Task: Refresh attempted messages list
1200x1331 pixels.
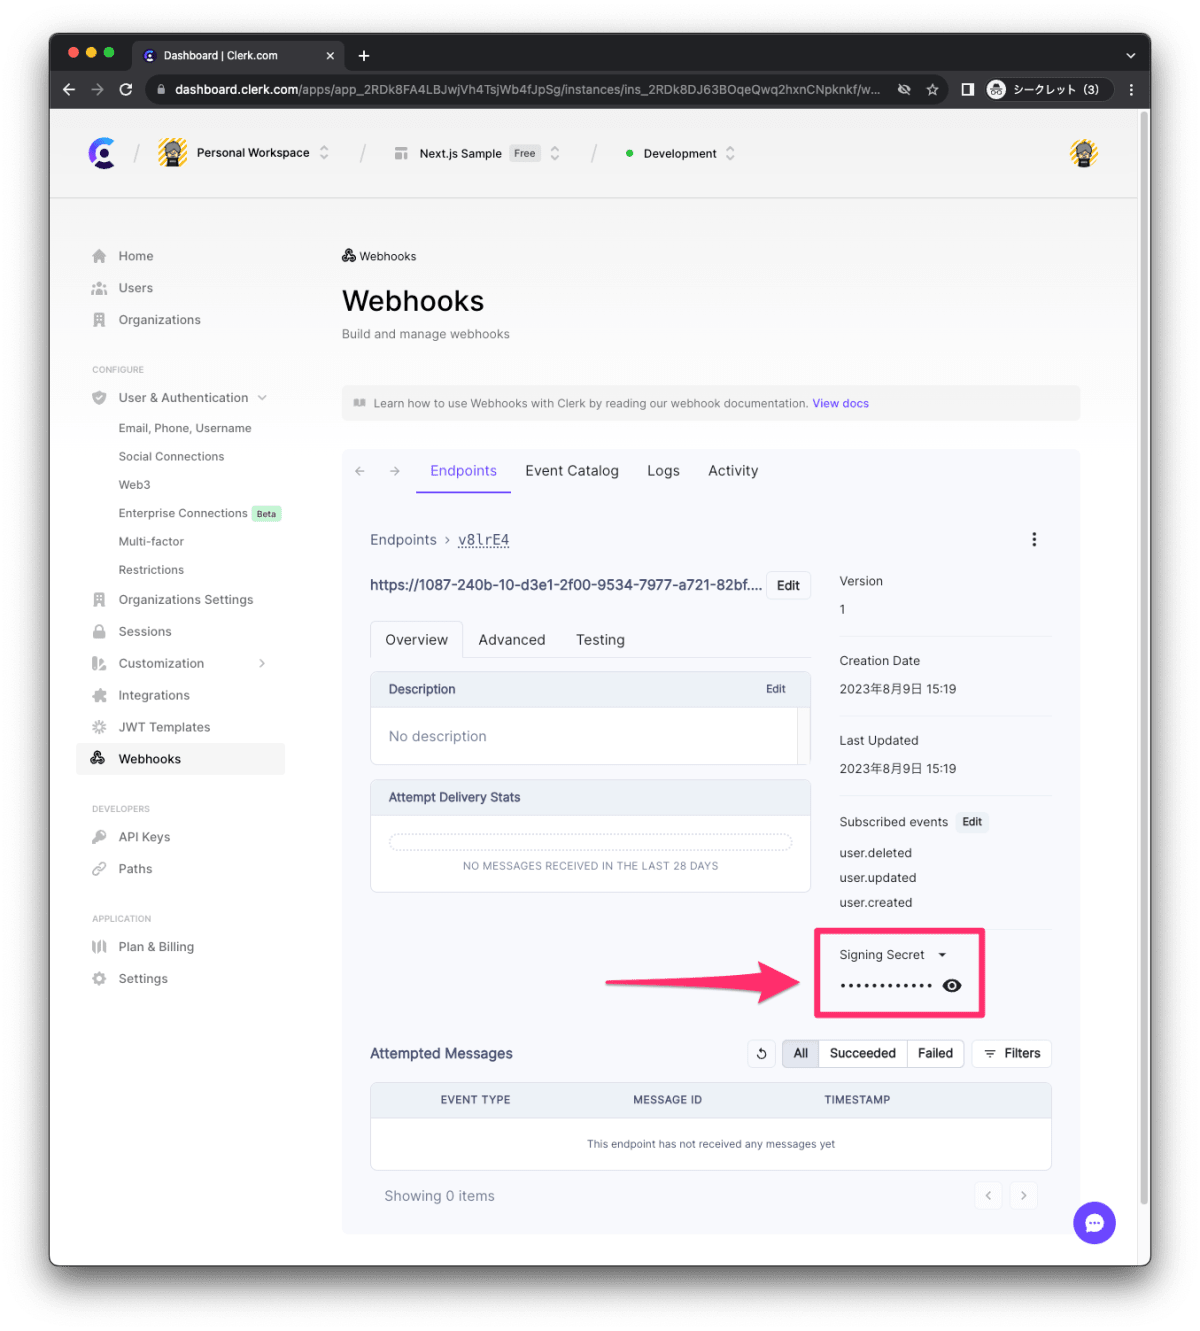Action: pos(761,1053)
